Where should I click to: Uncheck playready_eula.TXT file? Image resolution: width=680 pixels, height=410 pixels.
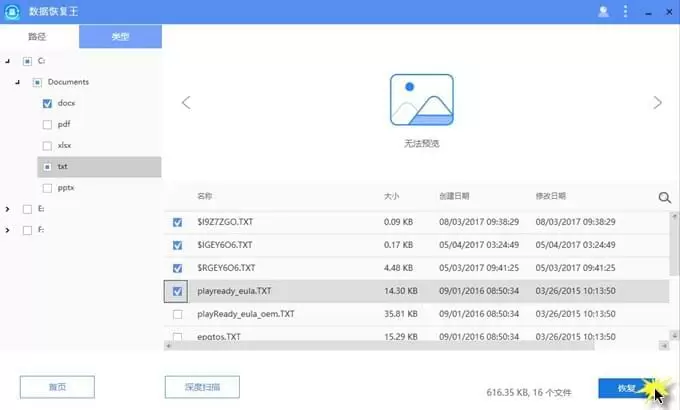tap(177, 291)
